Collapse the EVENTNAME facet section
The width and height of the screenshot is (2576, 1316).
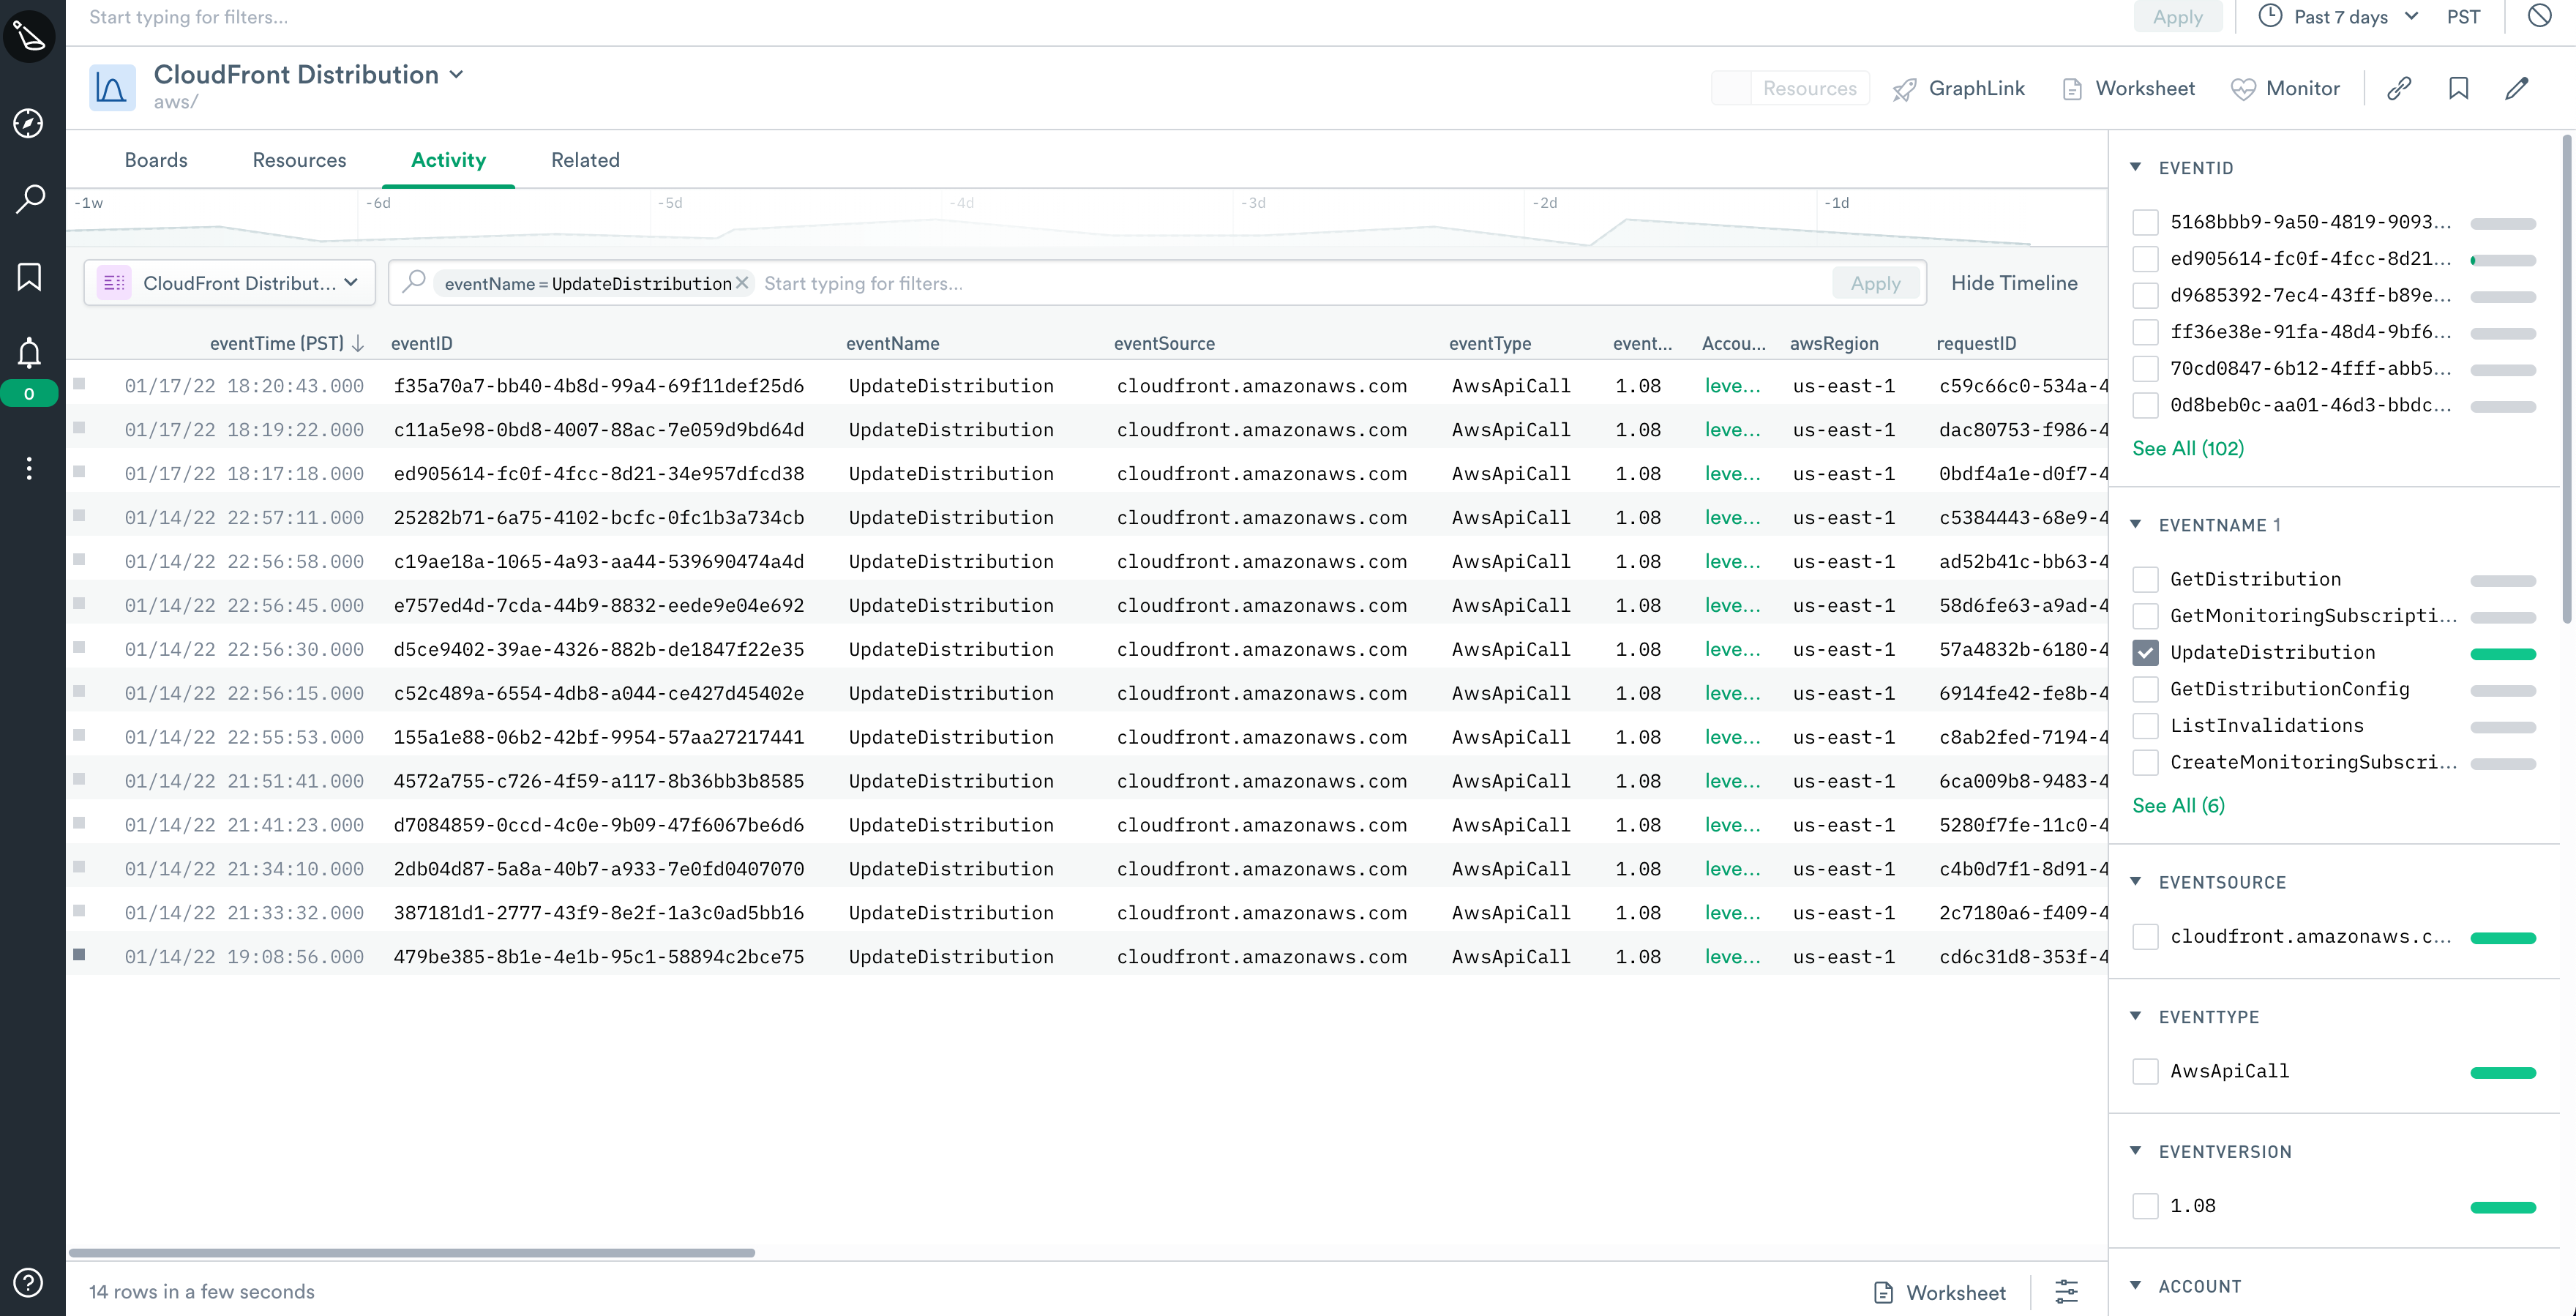coord(2135,524)
